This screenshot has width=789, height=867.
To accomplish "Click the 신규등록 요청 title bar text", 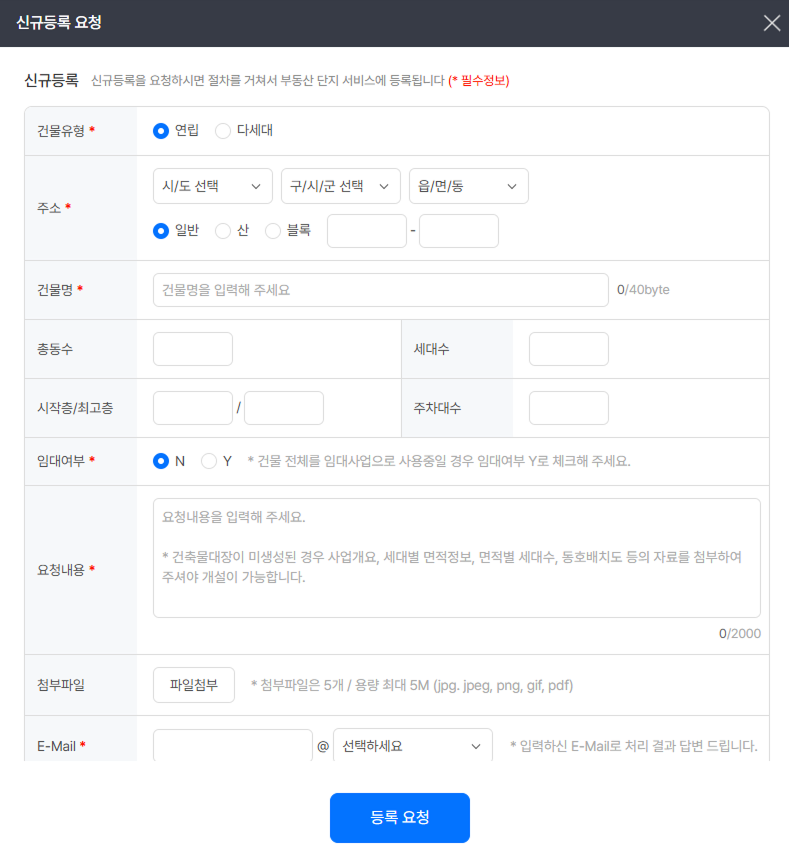I will click(x=59, y=23).
